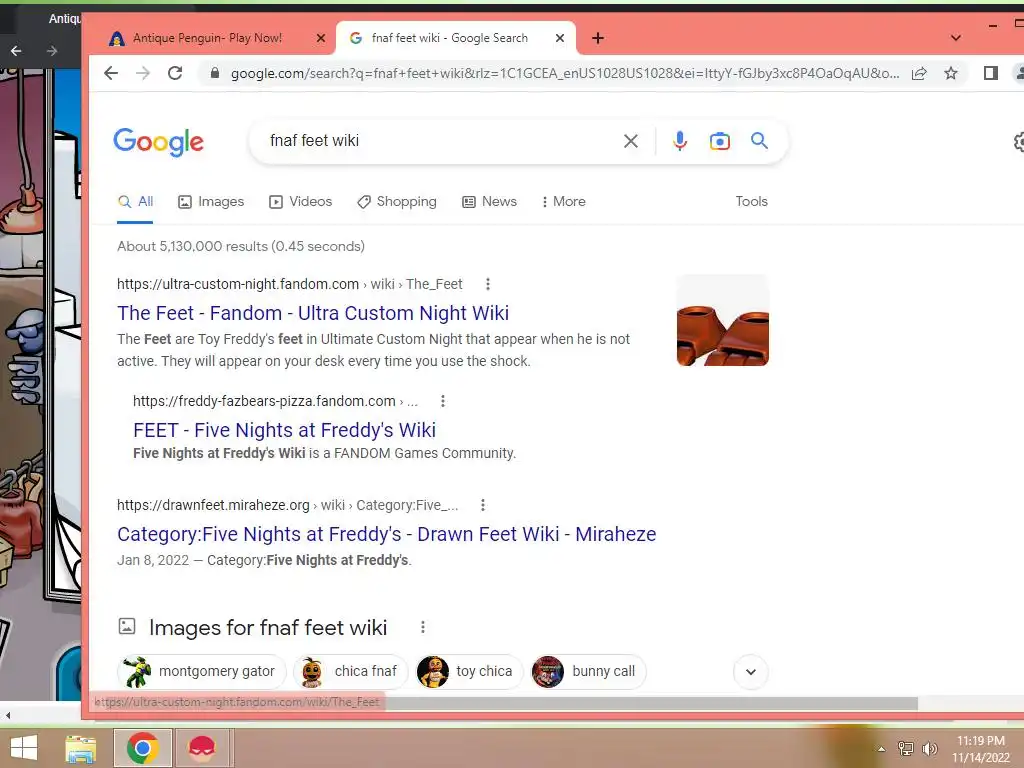Open The Feet - Fandom - Ultra Custom Night Wiki

(313, 313)
